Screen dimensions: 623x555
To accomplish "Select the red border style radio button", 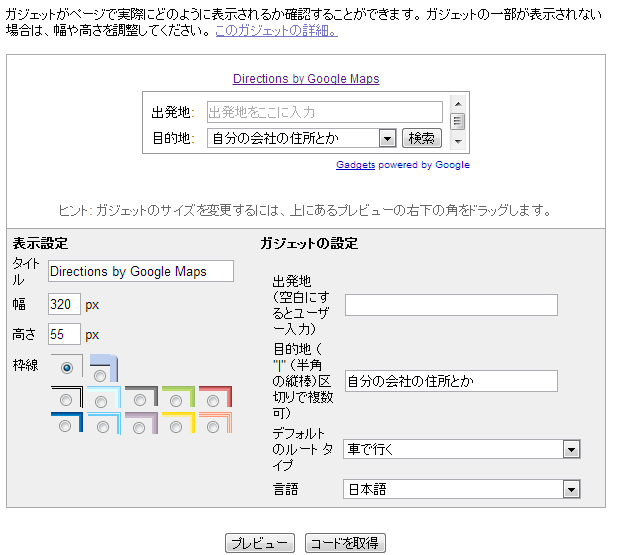I will (214, 400).
